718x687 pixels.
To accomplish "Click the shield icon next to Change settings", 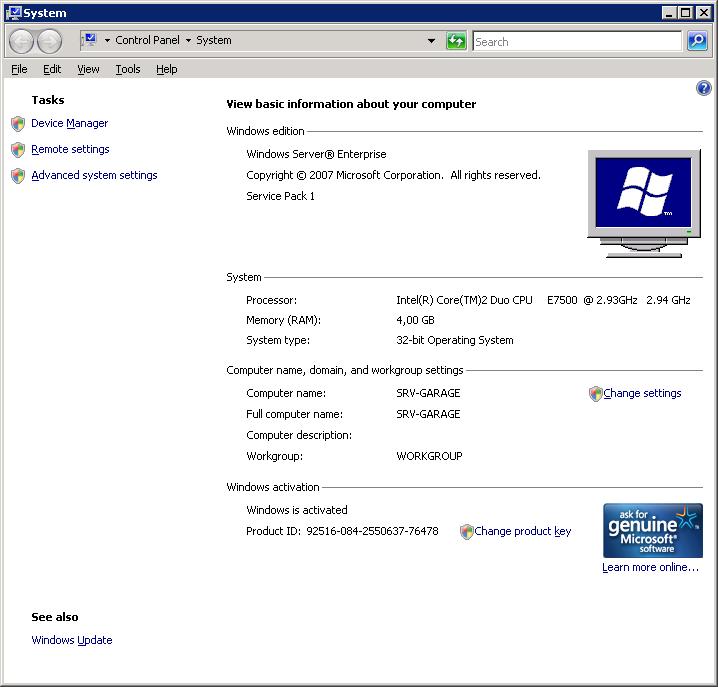I will (x=596, y=394).
